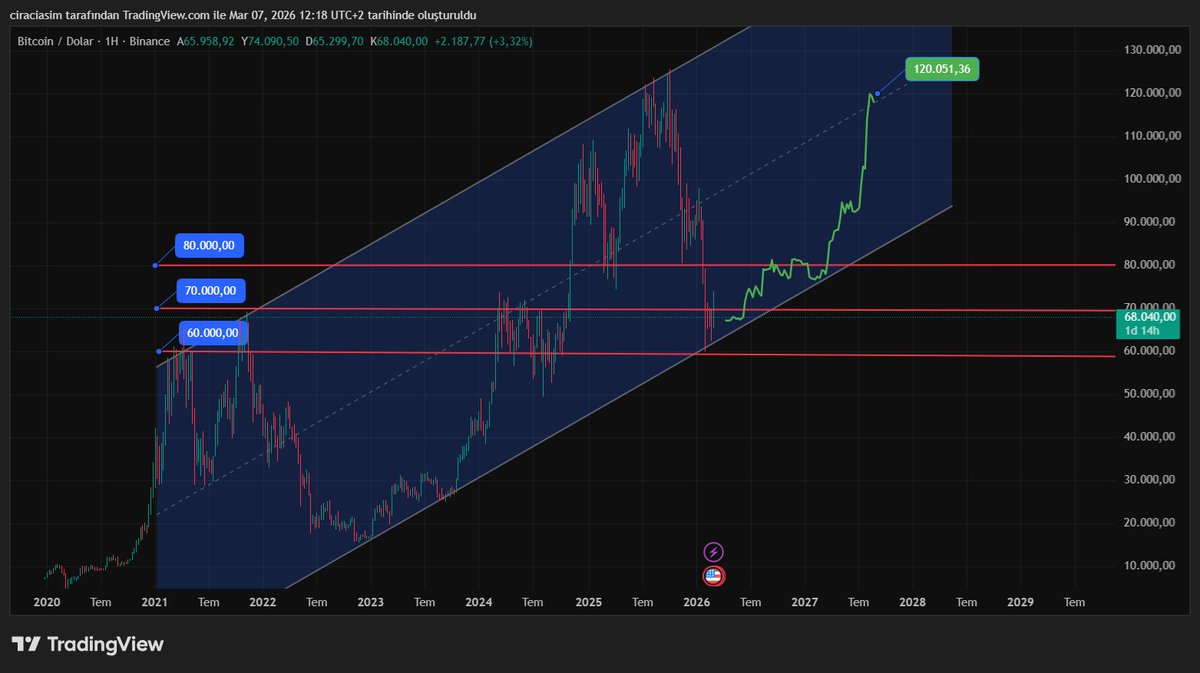Click the Tem label after 2029

(1074, 603)
